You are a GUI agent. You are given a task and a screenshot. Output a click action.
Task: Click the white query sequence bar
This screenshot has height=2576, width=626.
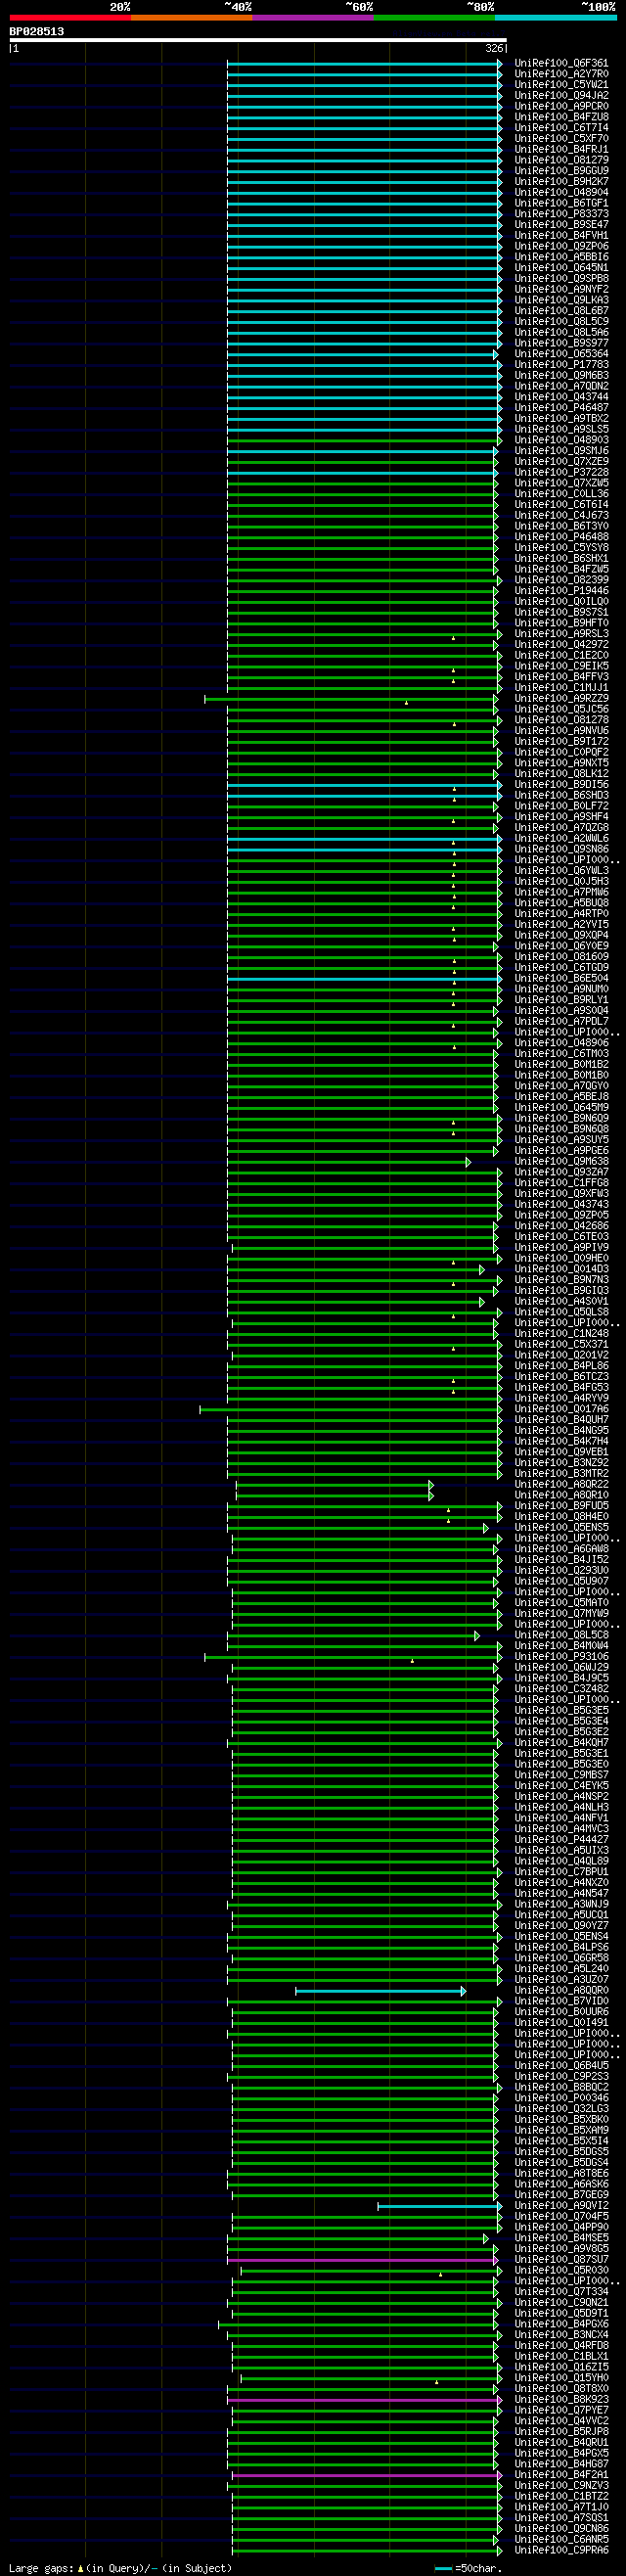[258, 40]
